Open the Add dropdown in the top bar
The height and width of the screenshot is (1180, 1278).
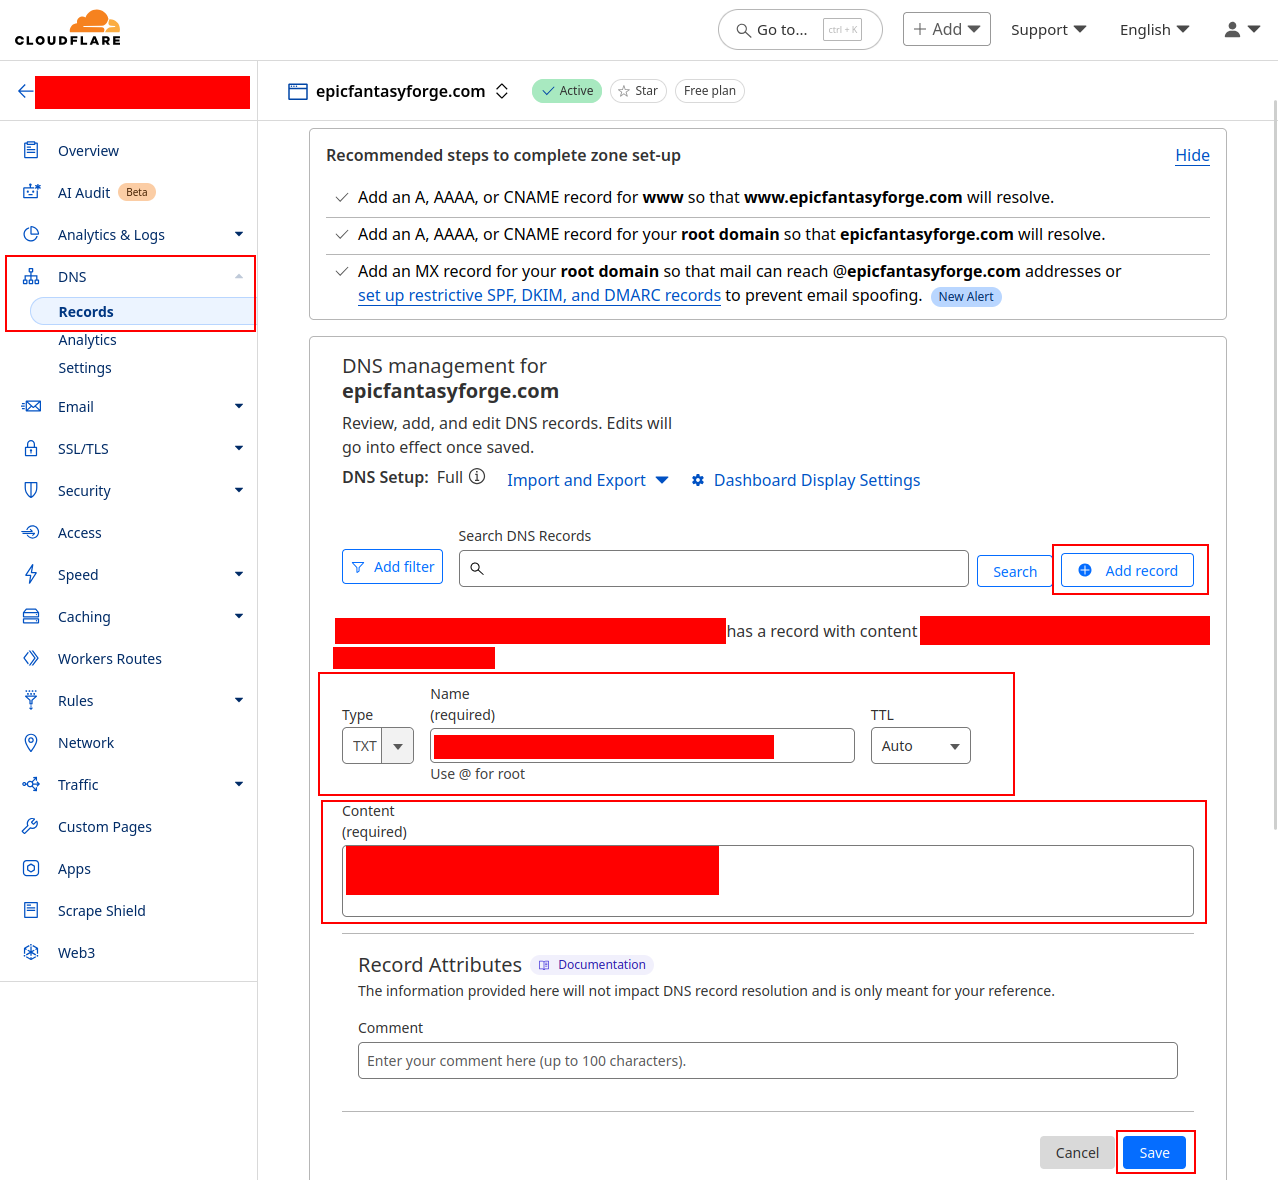(946, 29)
